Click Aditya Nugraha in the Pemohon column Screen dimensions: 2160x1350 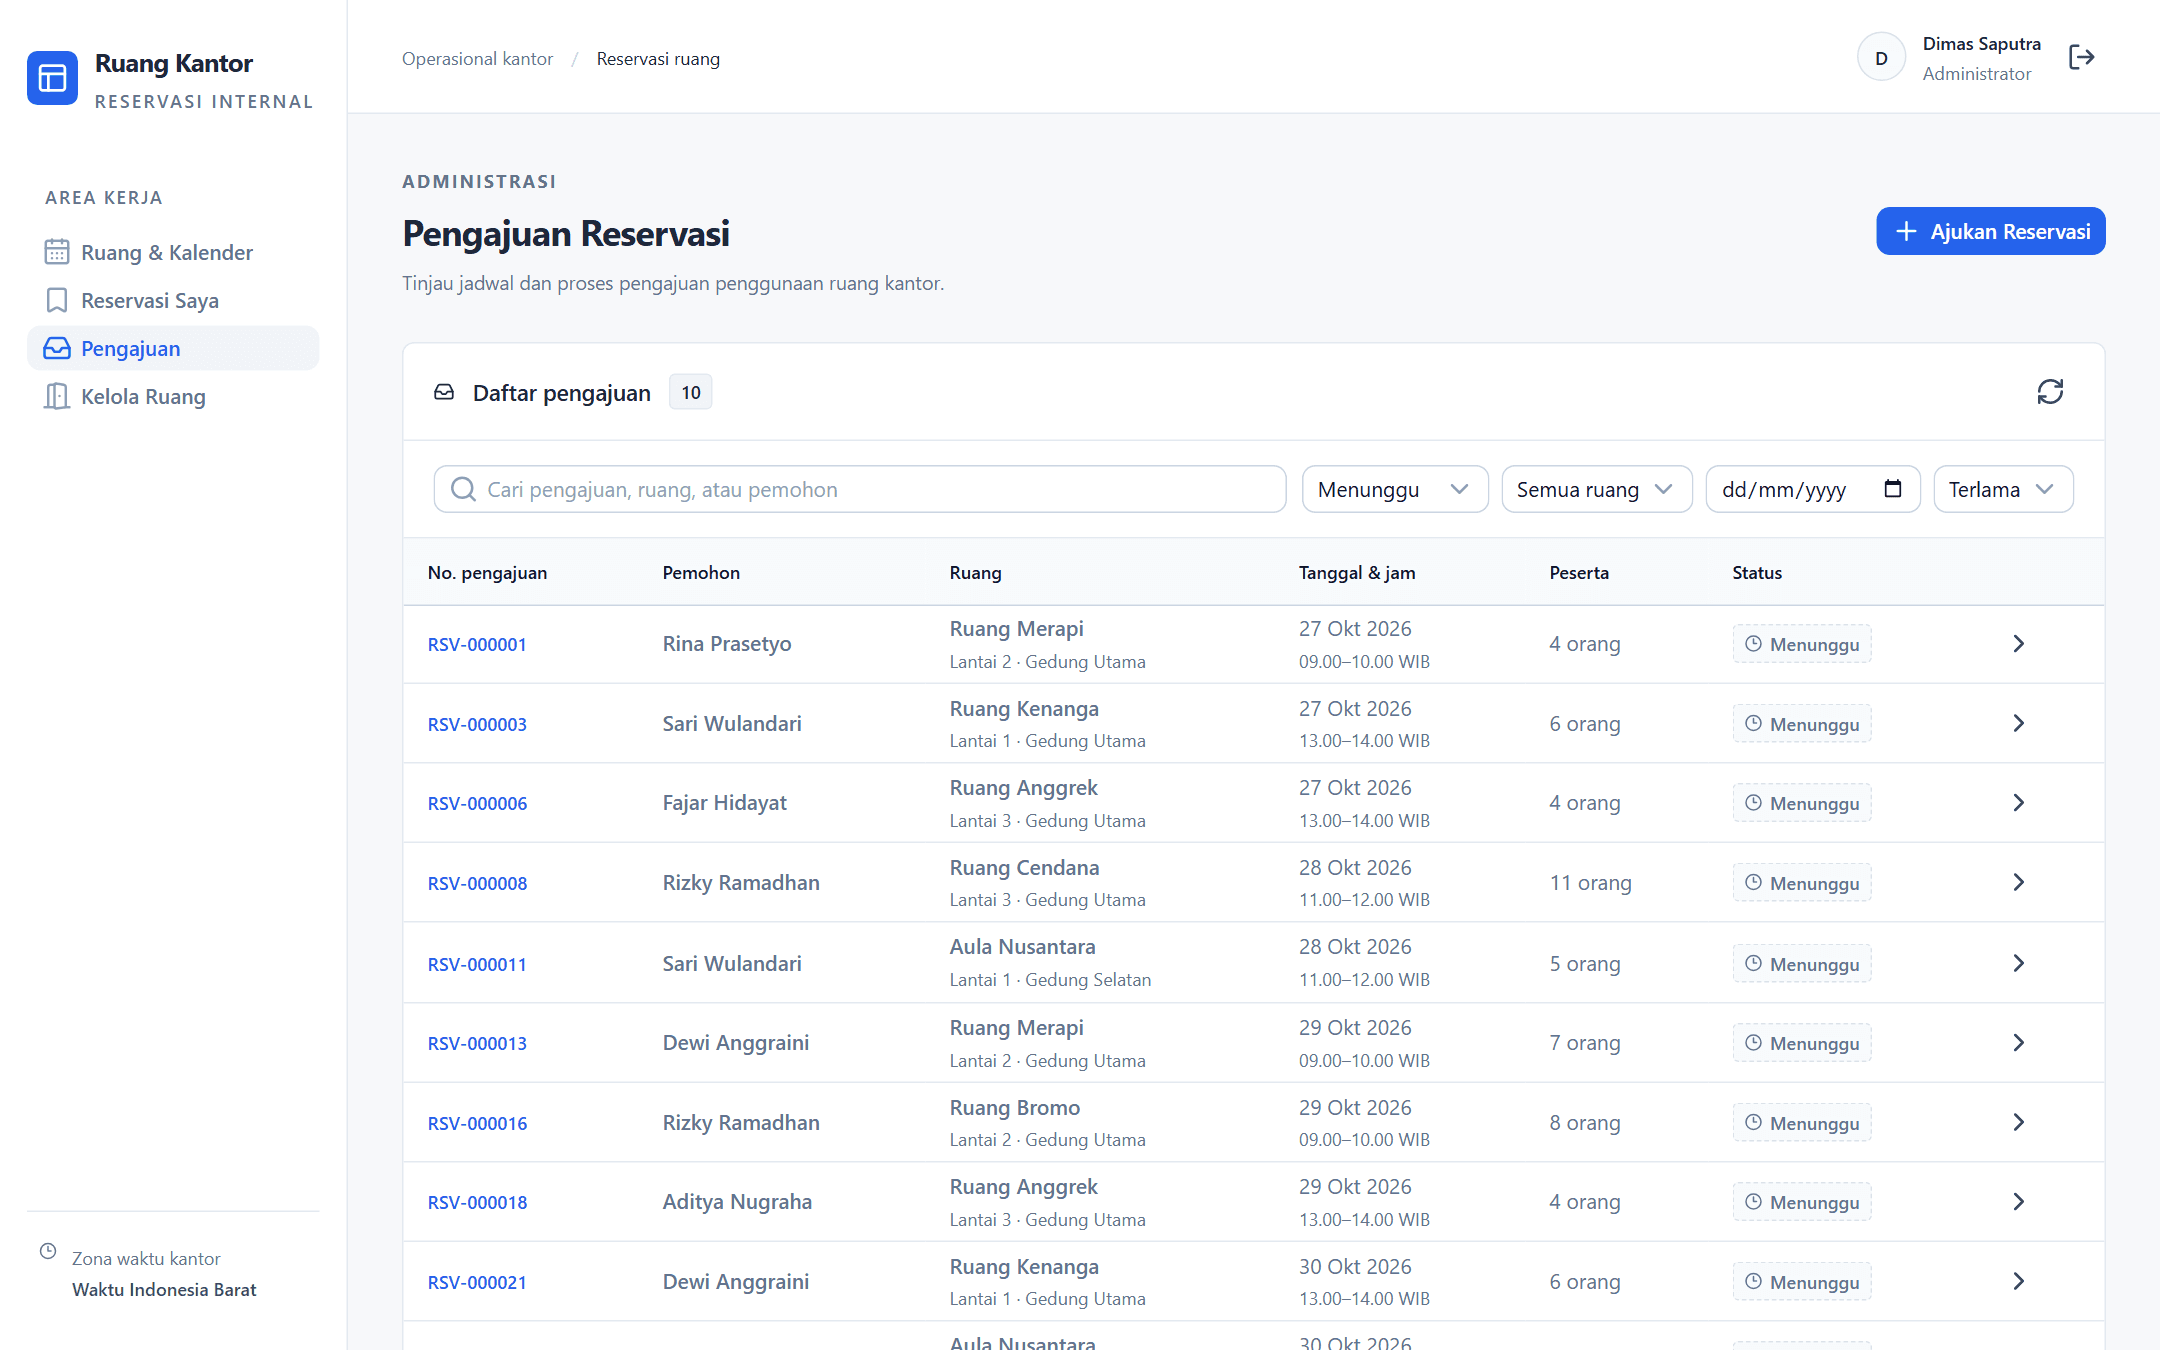[737, 1202]
